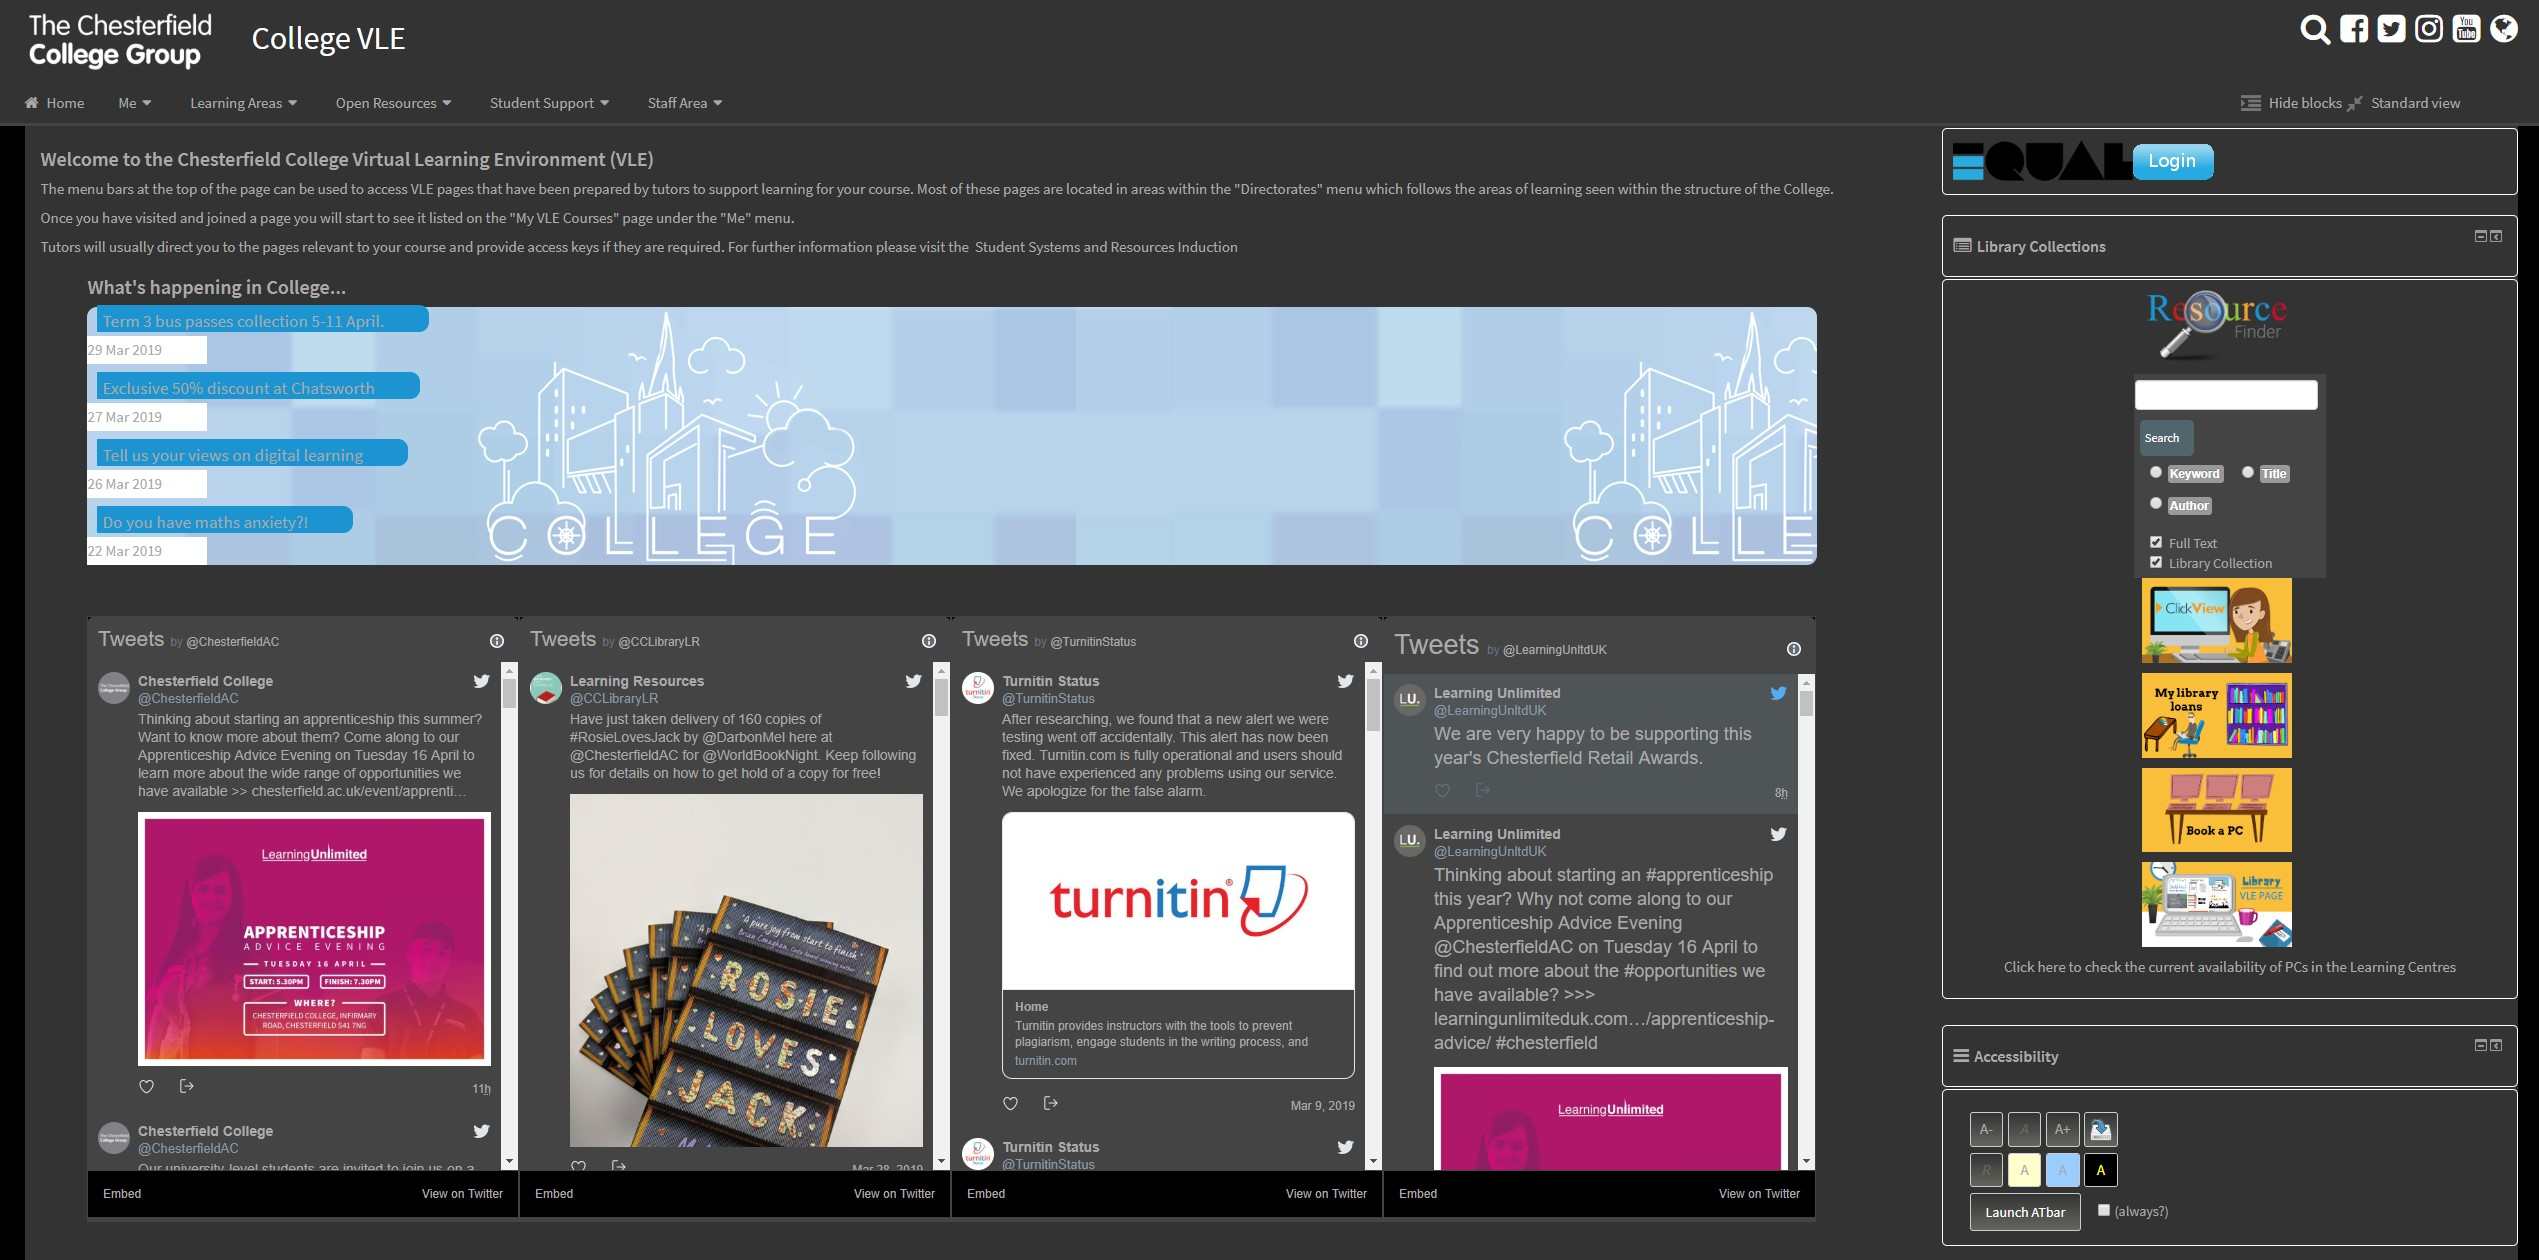Open the turnitin.com link preview card
Viewport: 2539px width, 1260px height.
[1178, 945]
